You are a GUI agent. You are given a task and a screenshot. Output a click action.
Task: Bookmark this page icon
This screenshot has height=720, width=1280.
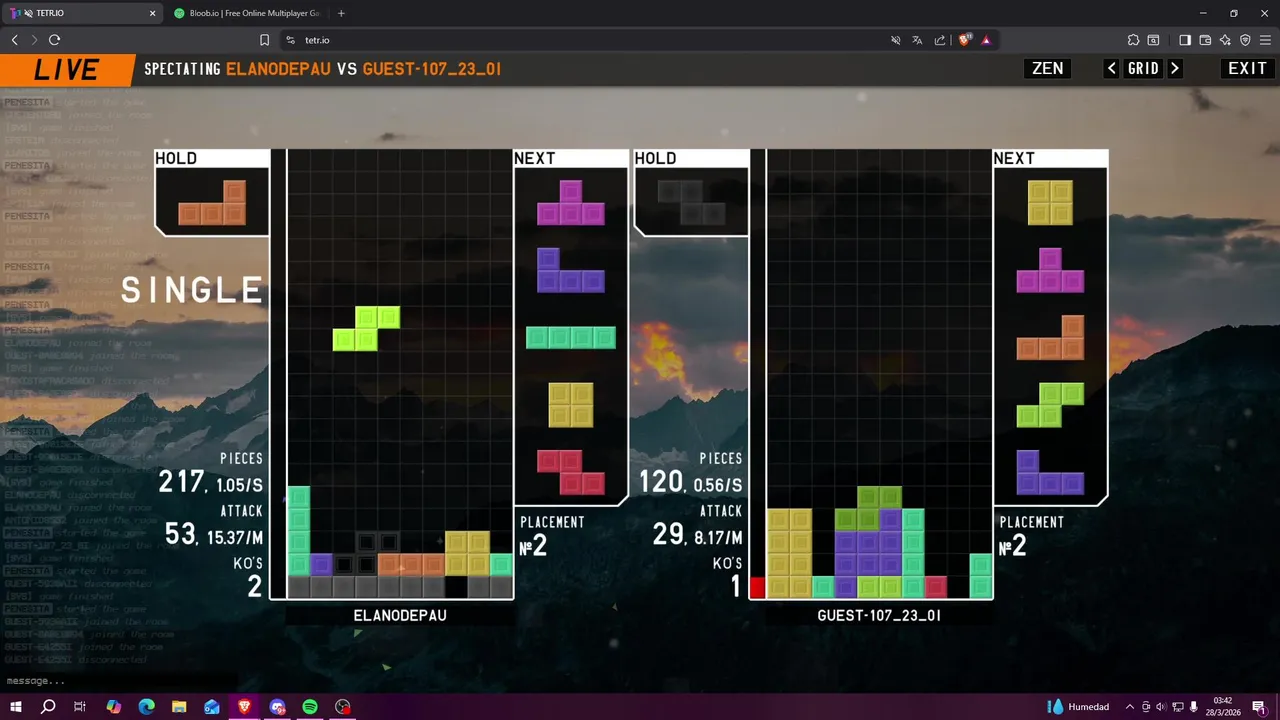coord(265,40)
